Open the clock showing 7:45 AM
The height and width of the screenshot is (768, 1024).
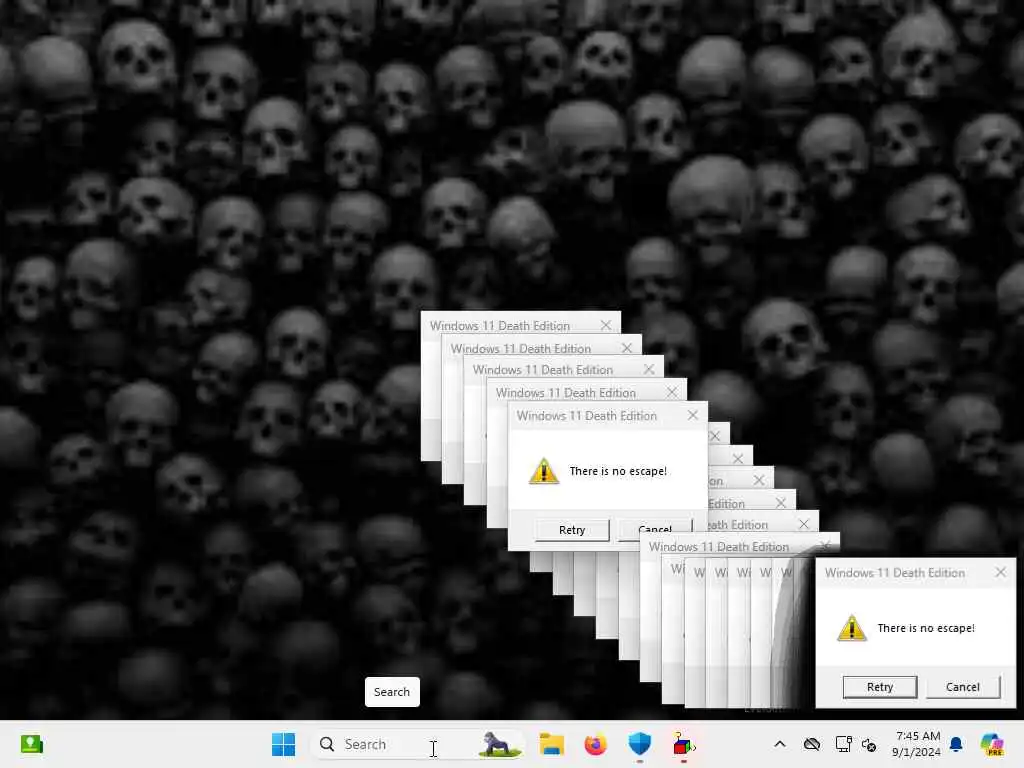pos(918,744)
